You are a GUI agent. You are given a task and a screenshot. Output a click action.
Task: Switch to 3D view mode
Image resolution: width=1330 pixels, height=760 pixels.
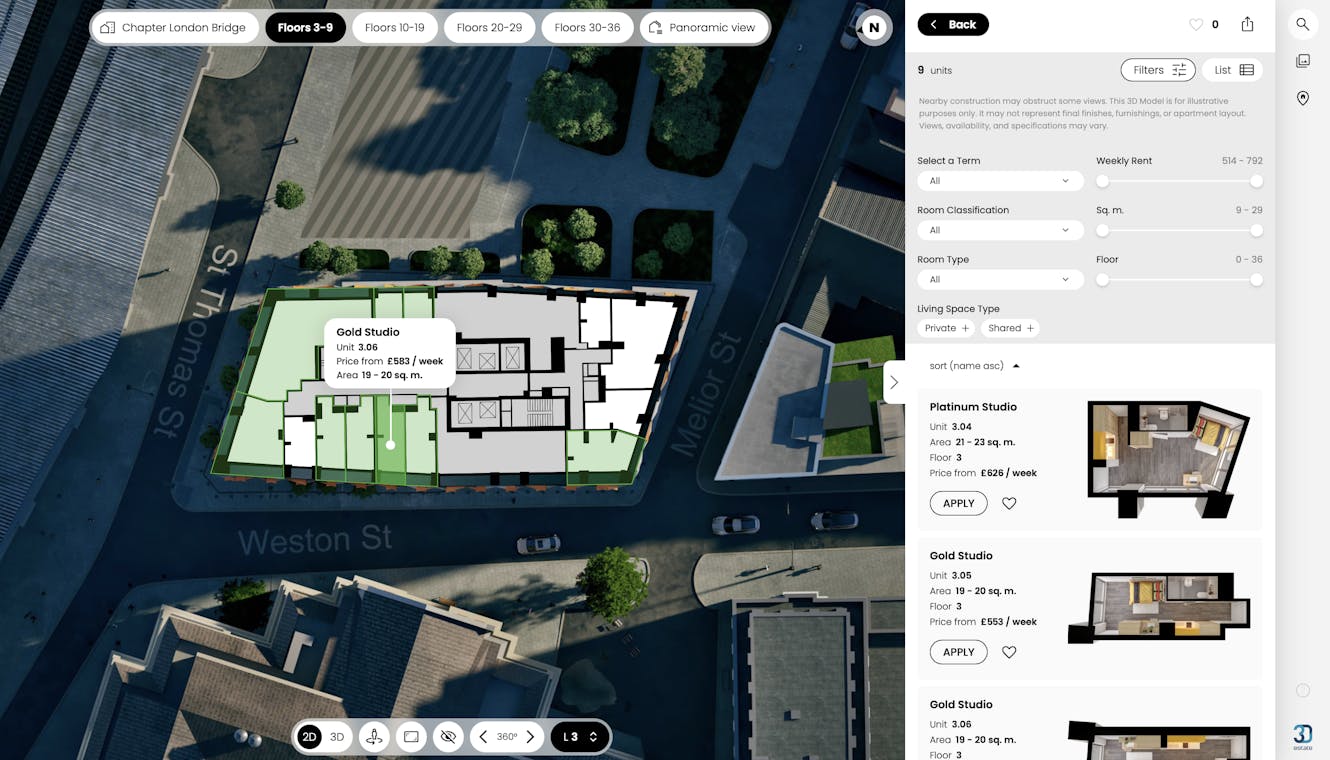pyautogui.click(x=337, y=737)
